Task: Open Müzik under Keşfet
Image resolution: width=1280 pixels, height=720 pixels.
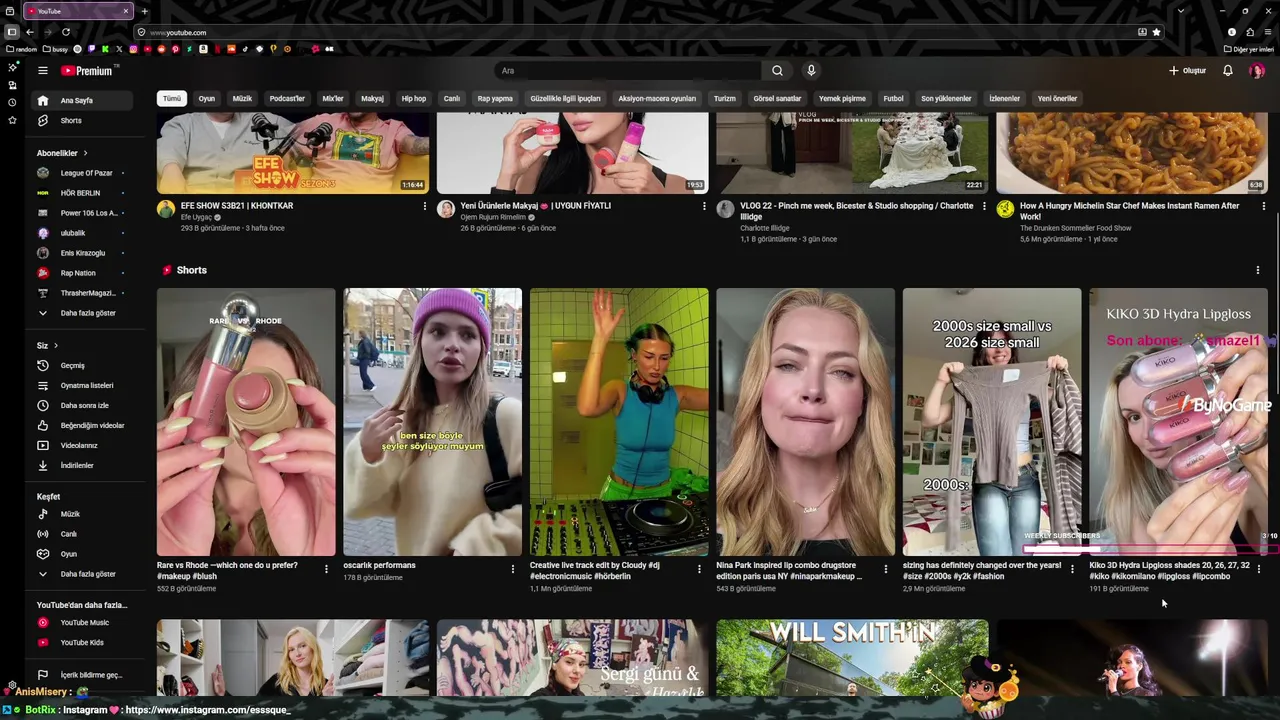Action: tap(84, 514)
